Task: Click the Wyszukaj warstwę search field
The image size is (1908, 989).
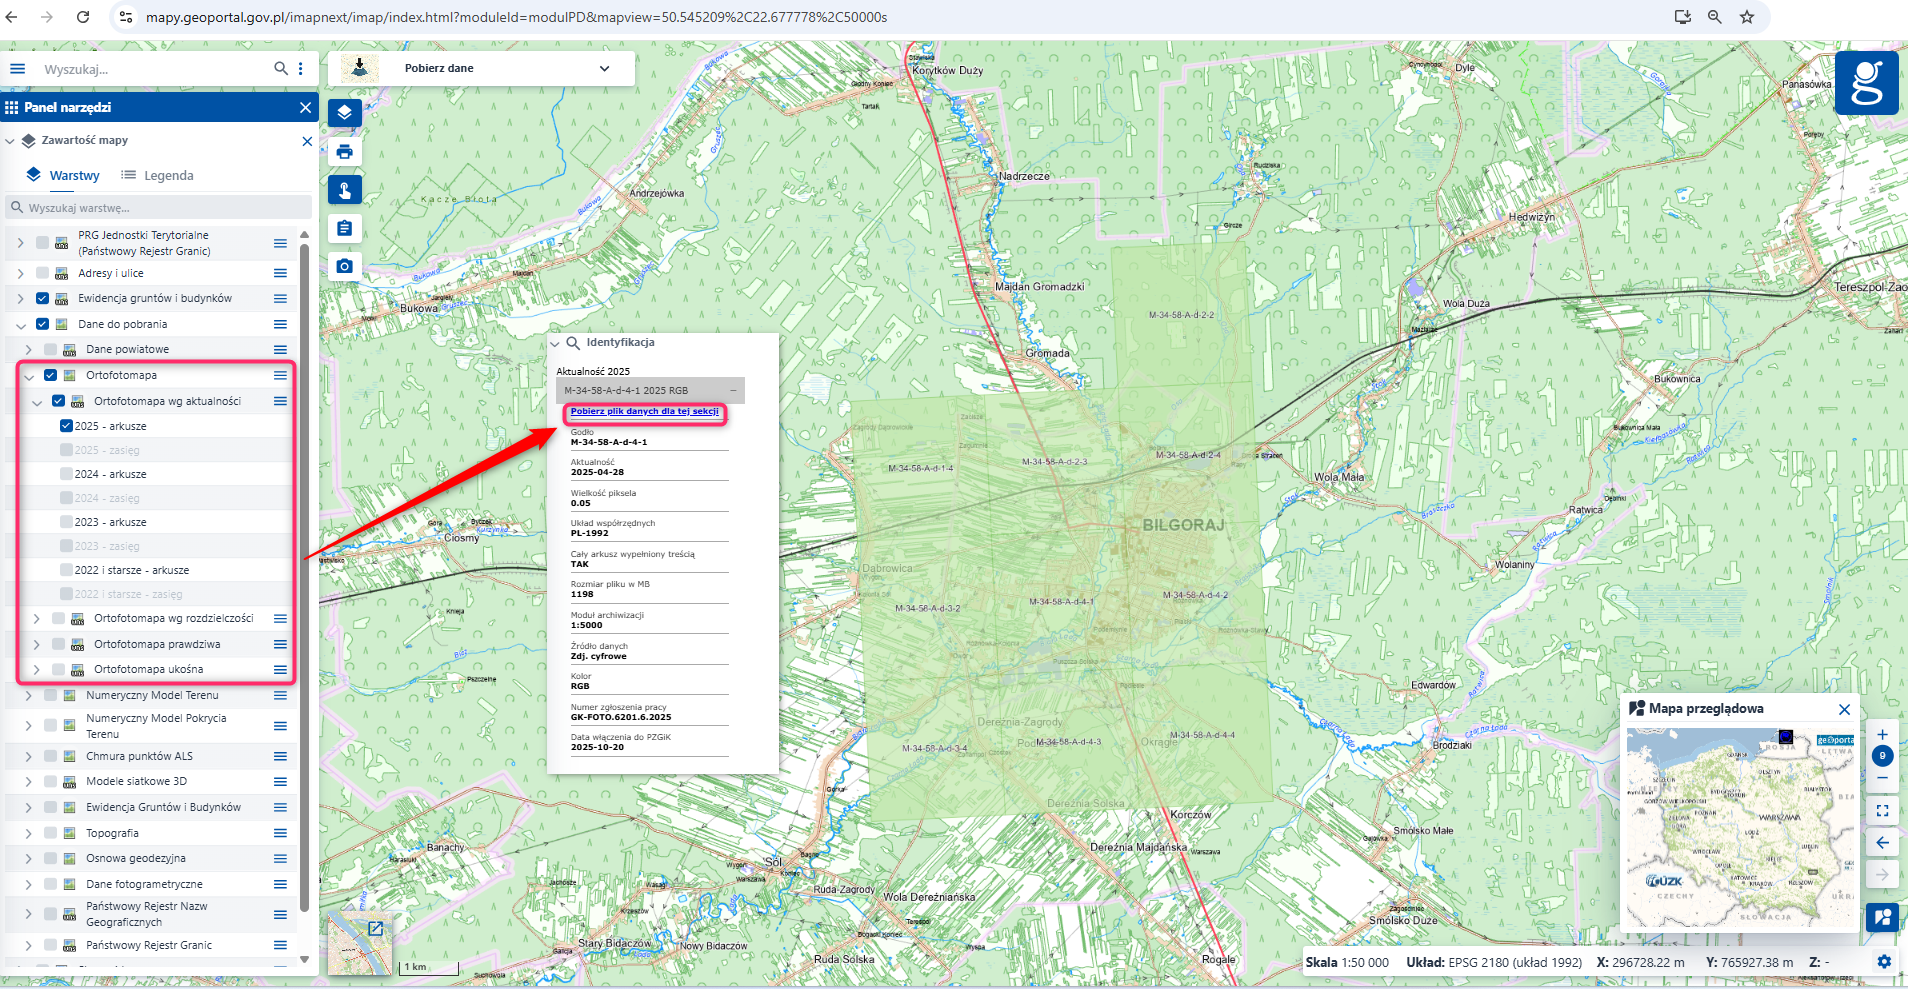Action: (x=160, y=208)
